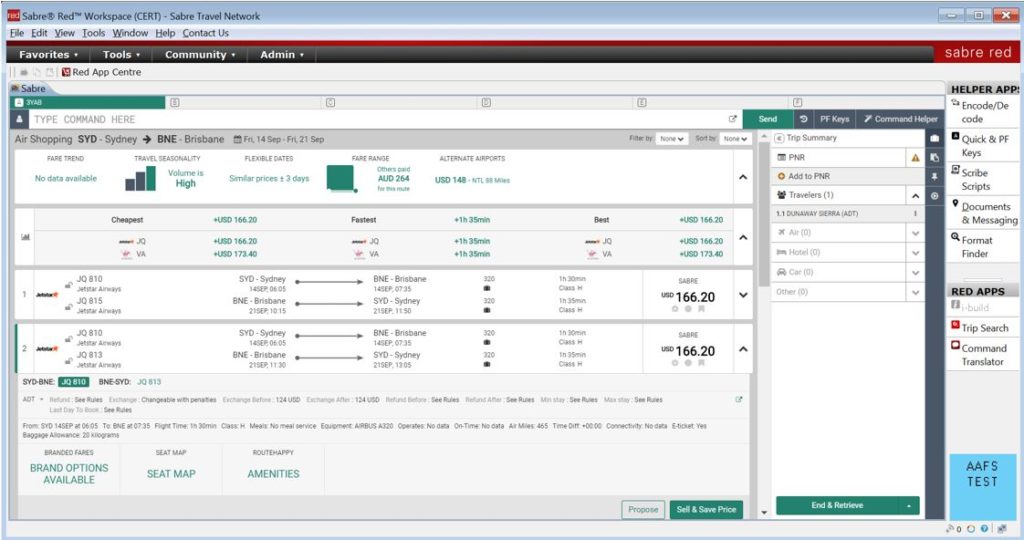Image resolution: width=1024 pixels, height=540 pixels.
Task: Open the SEAT MAP link
Action: [171, 474]
